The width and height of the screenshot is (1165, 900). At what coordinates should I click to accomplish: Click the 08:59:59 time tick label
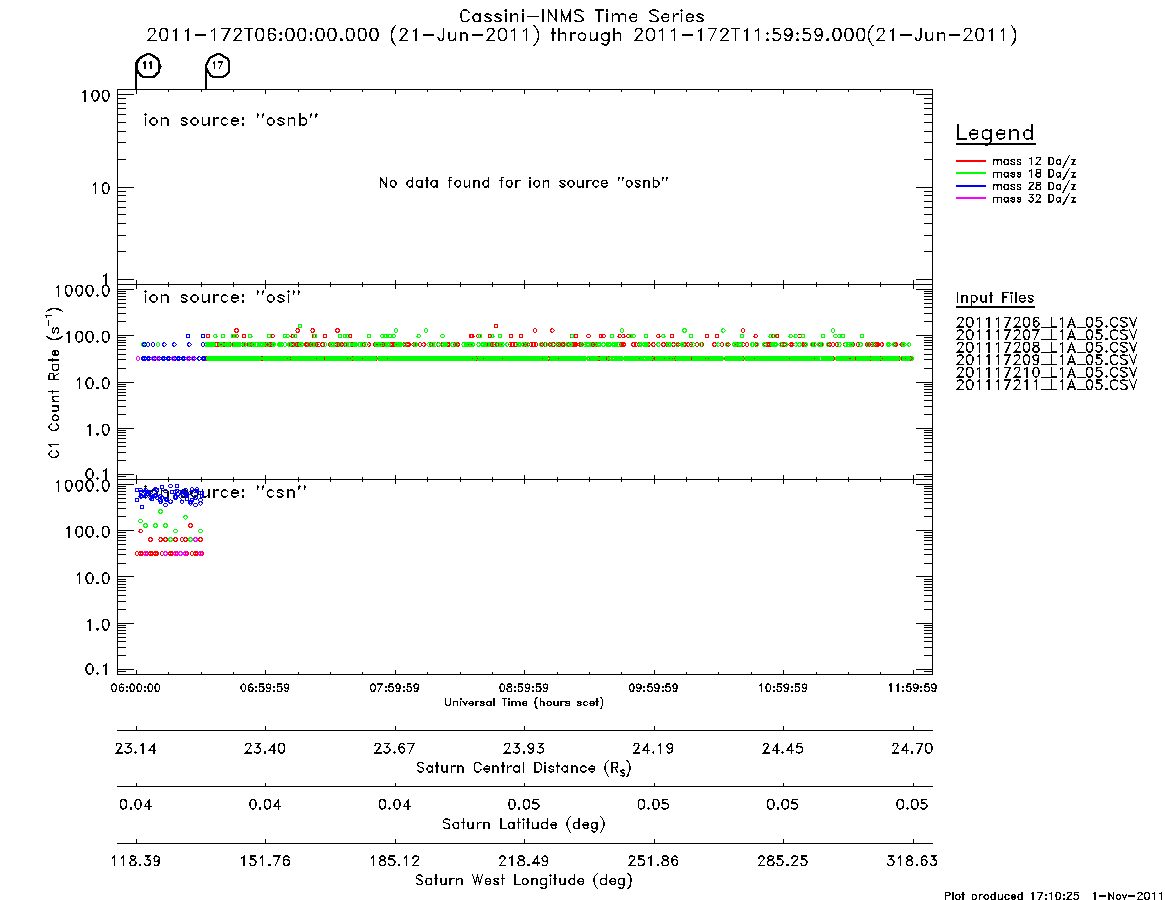[x=524, y=688]
